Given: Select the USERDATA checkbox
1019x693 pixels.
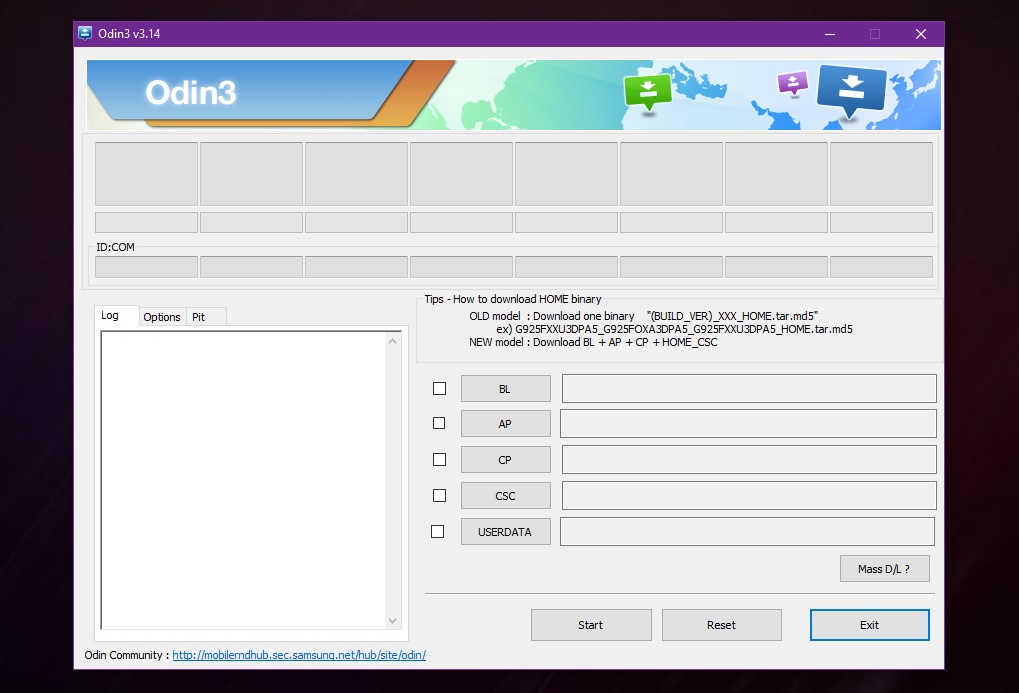Looking at the screenshot, I should point(438,532).
